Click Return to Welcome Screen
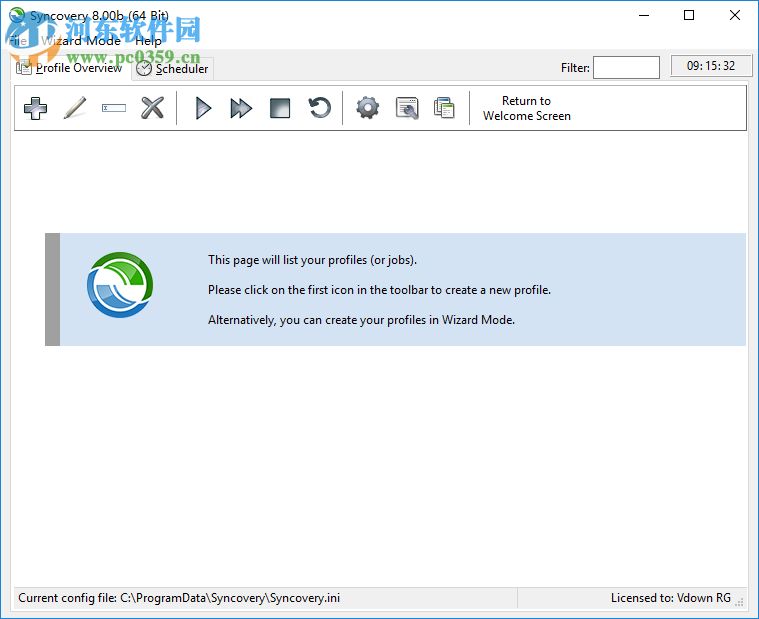The width and height of the screenshot is (759, 619). (x=527, y=108)
